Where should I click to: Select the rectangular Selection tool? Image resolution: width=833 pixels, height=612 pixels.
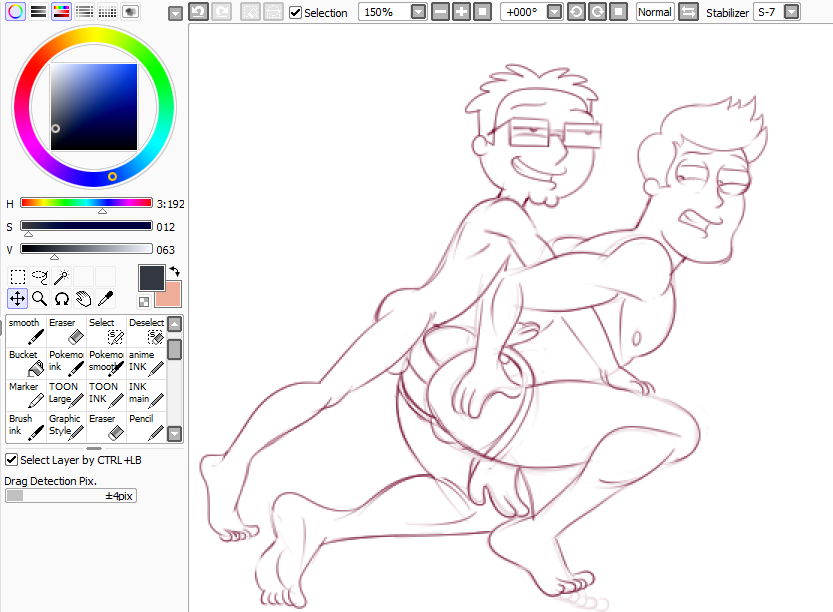[18, 277]
